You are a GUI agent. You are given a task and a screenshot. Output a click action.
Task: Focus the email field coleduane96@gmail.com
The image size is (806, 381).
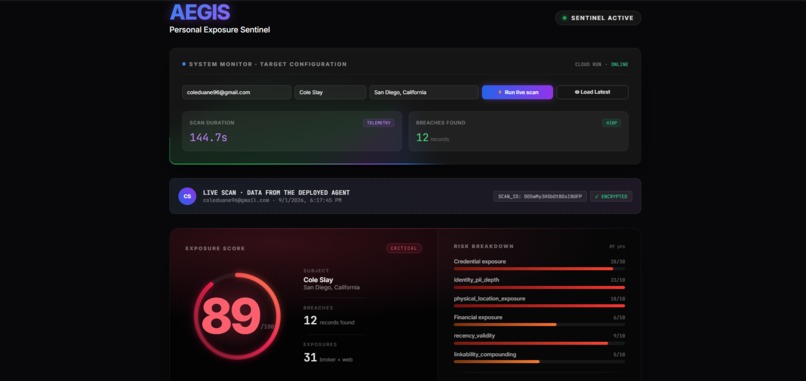tap(236, 93)
